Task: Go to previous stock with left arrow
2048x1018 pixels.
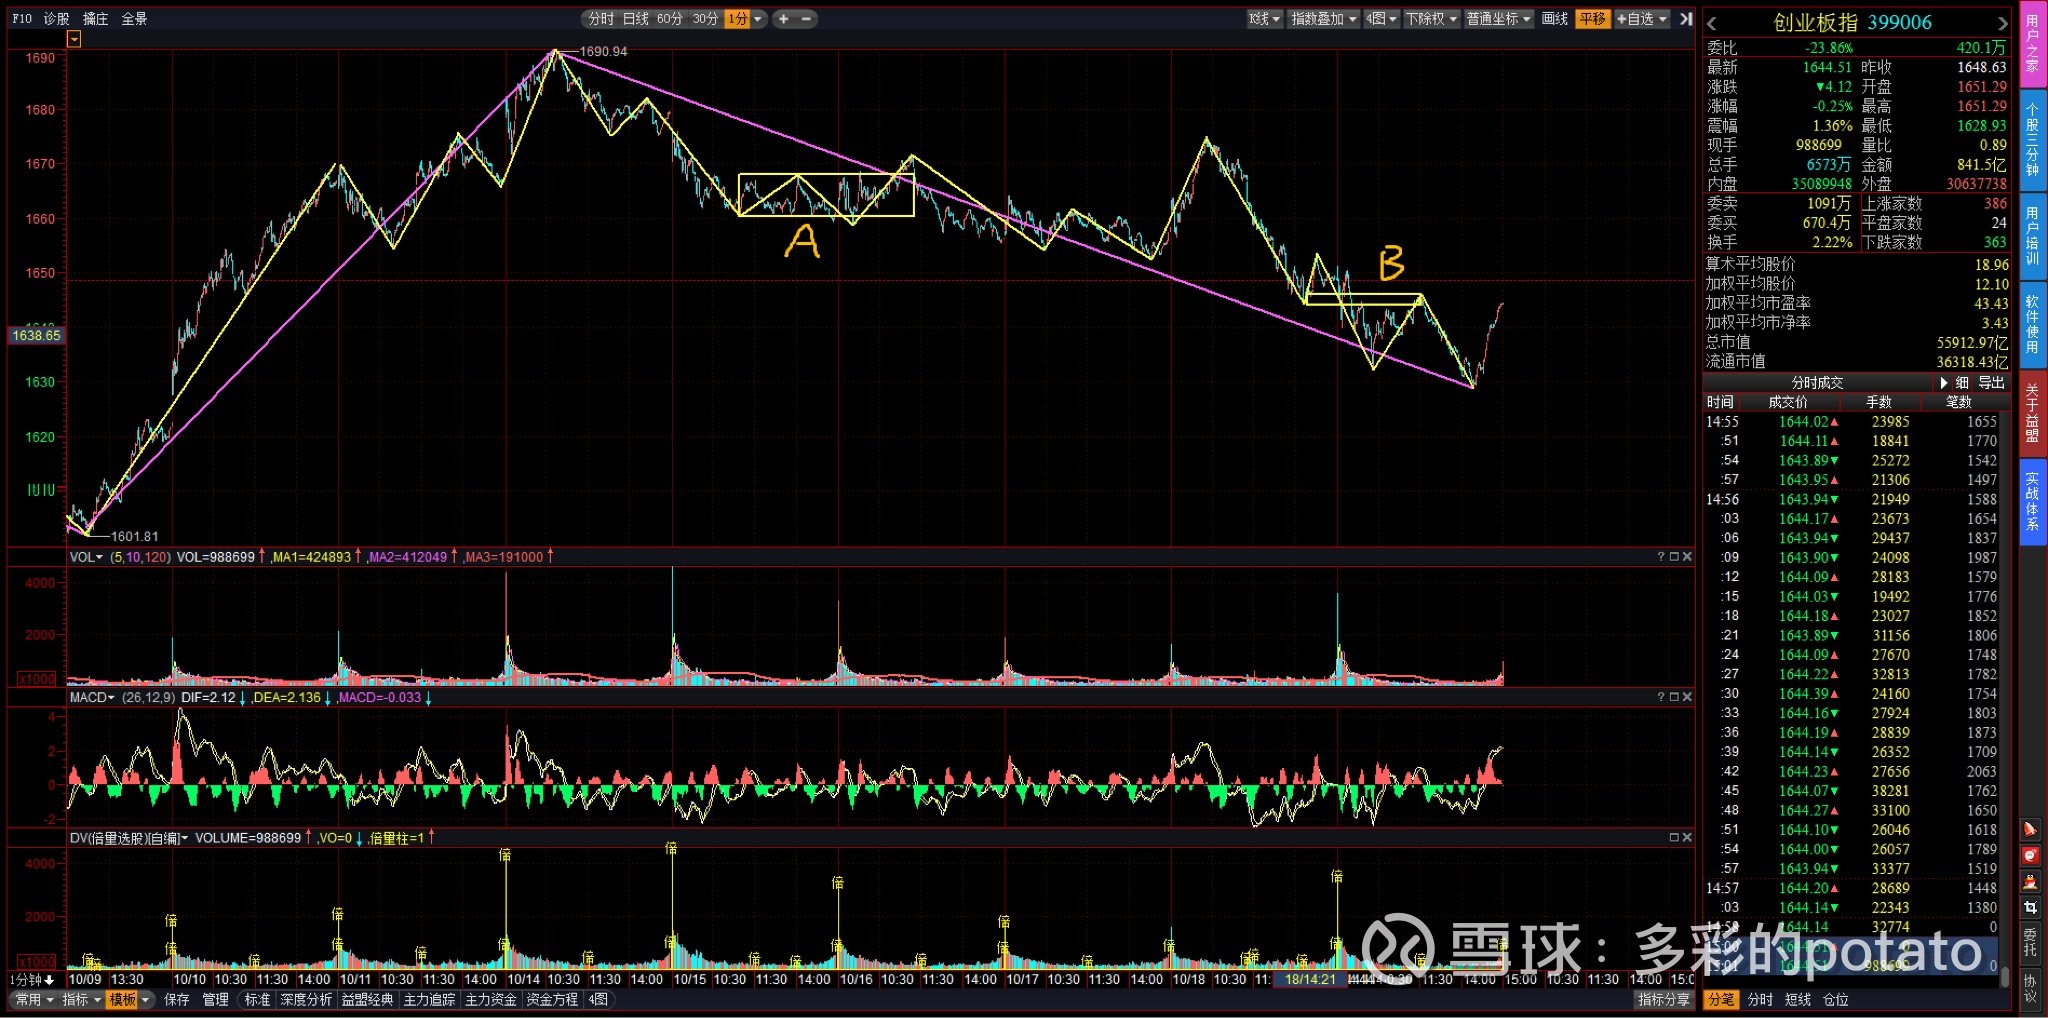Action: 1712,23
